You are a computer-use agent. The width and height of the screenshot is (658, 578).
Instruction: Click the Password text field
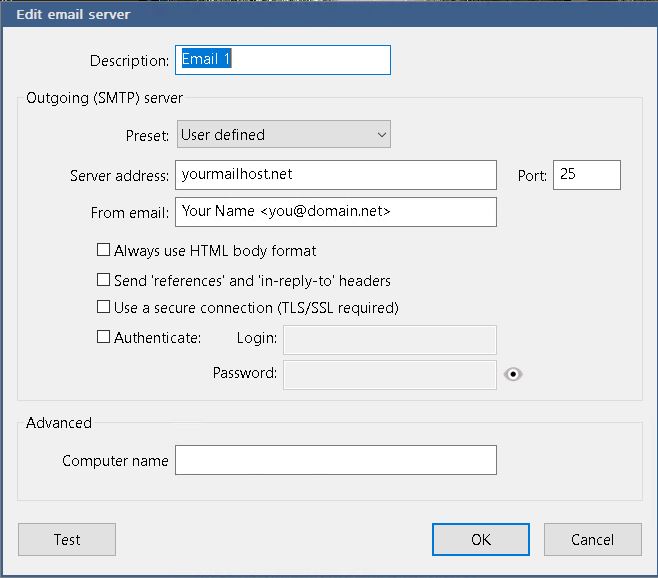tap(390, 374)
